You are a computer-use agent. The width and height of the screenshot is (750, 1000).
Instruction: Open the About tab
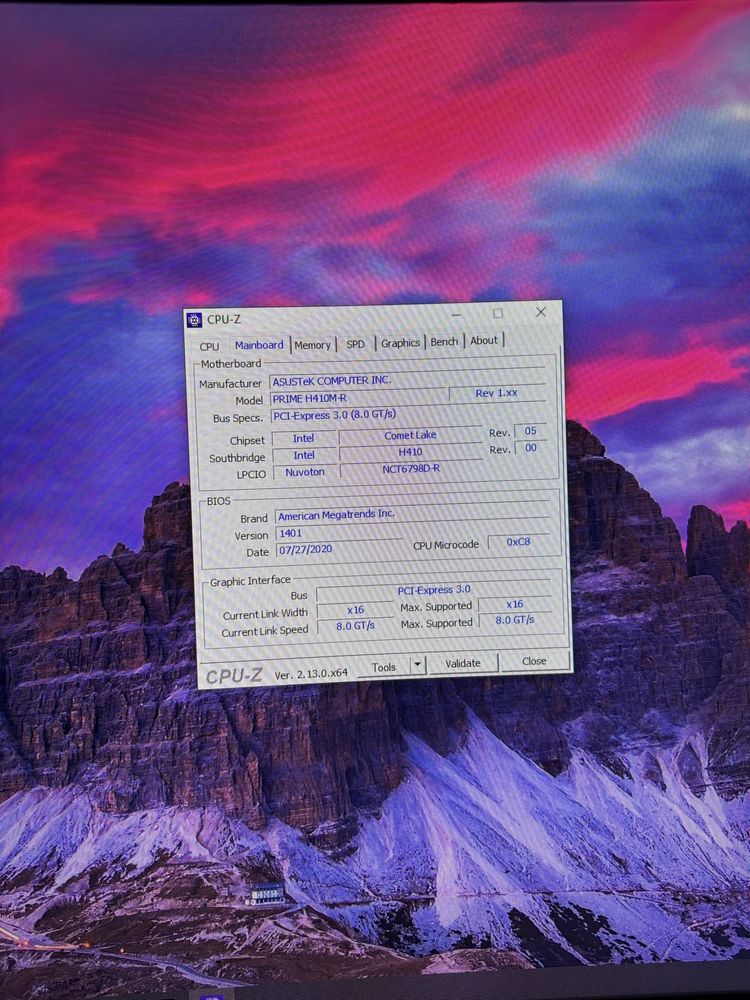(484, 341)
